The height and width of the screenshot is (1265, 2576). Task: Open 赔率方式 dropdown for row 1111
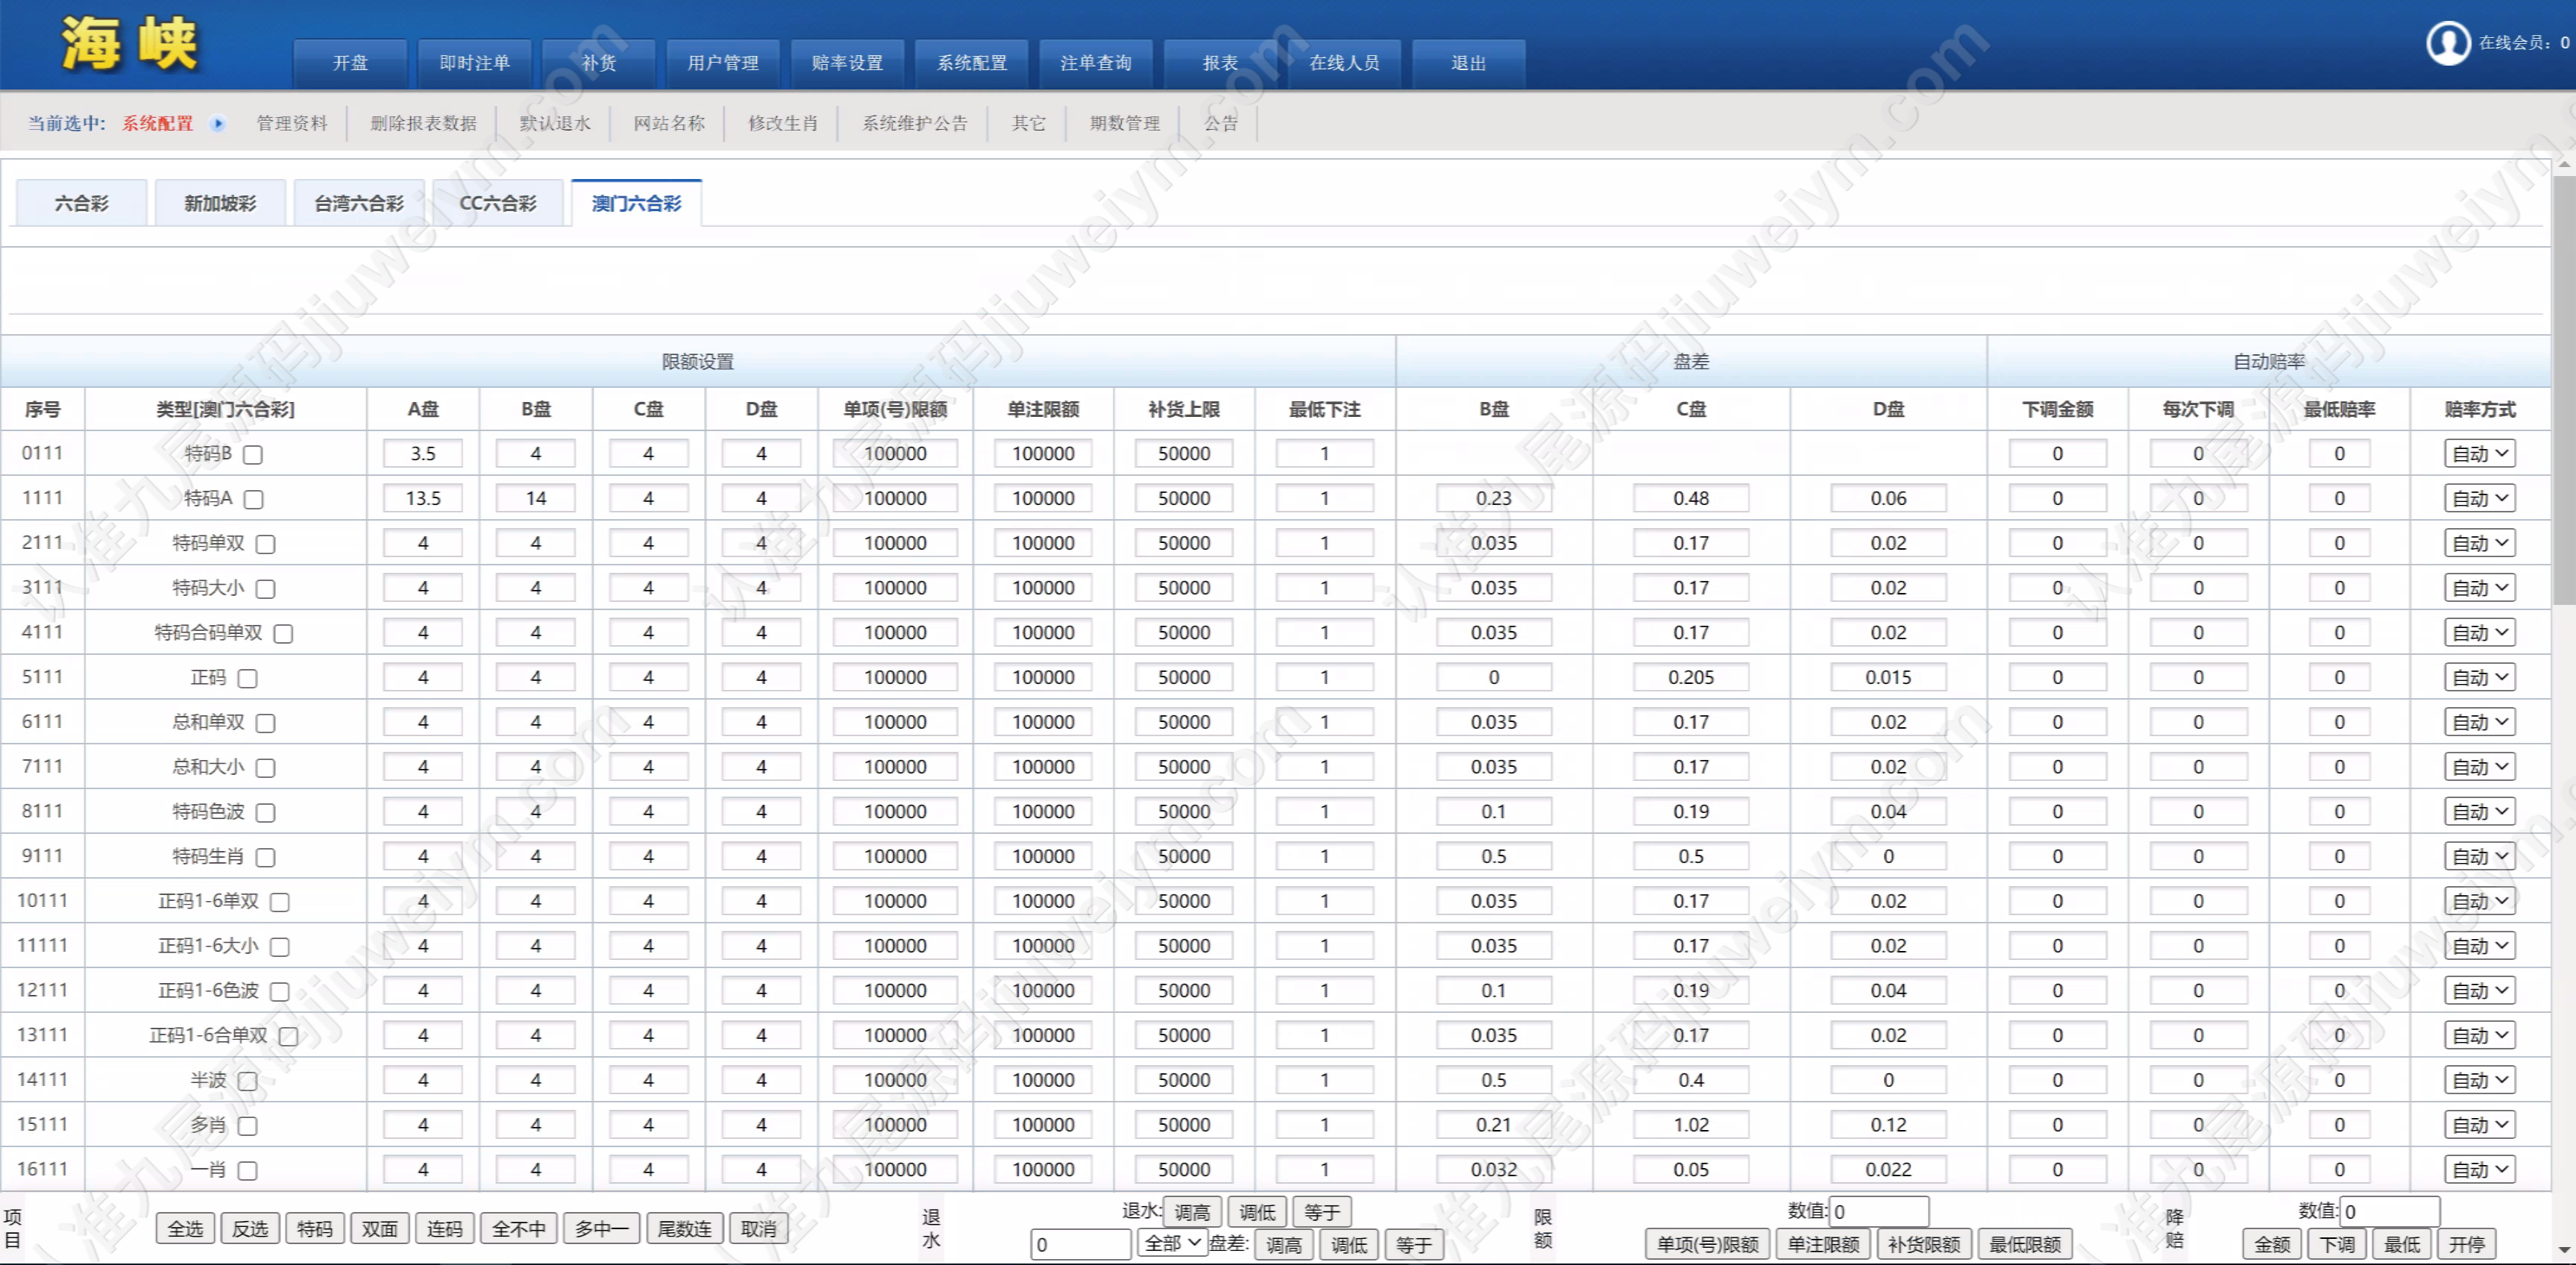pos(2479,499)
